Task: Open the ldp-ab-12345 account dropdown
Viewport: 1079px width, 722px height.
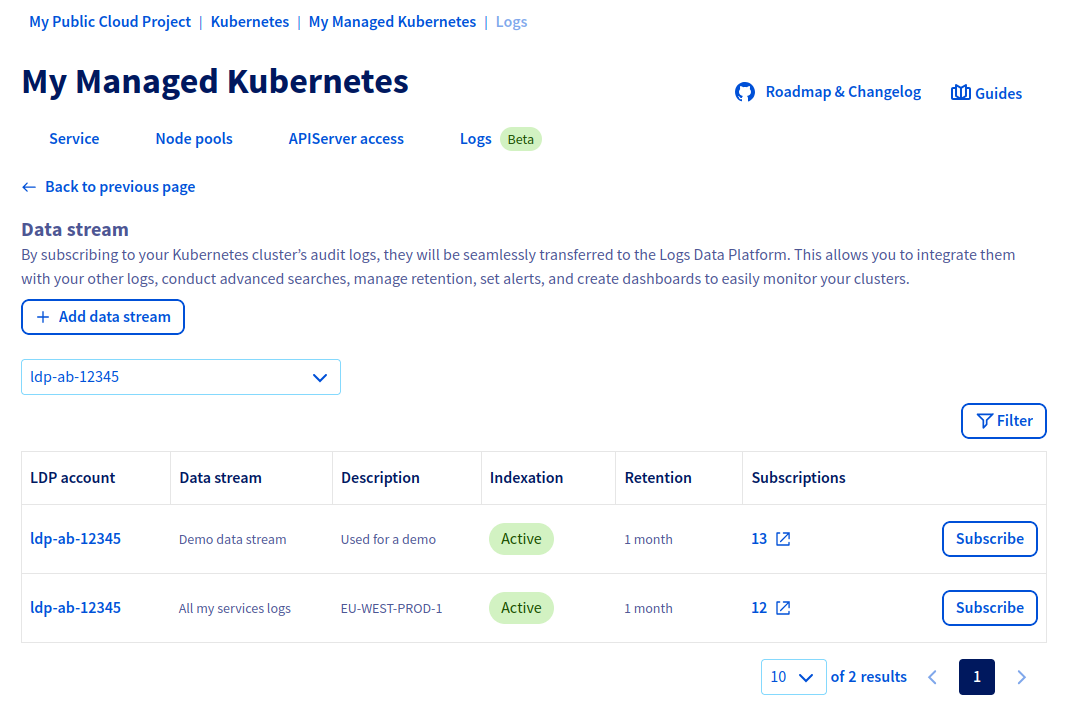Action: click(x=180, y=377)
